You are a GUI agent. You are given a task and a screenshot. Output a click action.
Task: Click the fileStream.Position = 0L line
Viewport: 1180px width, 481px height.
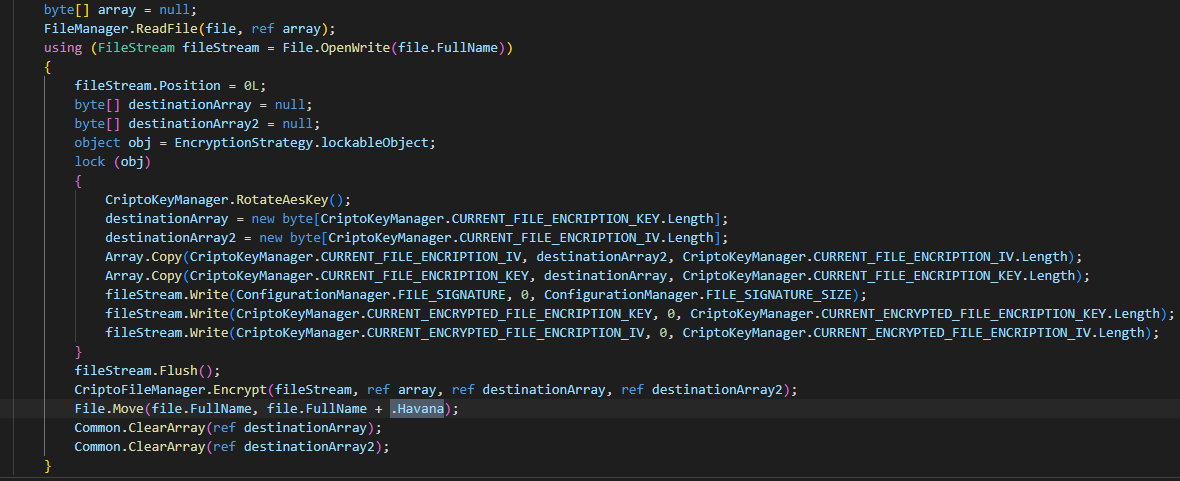click(x=170, y=85)
